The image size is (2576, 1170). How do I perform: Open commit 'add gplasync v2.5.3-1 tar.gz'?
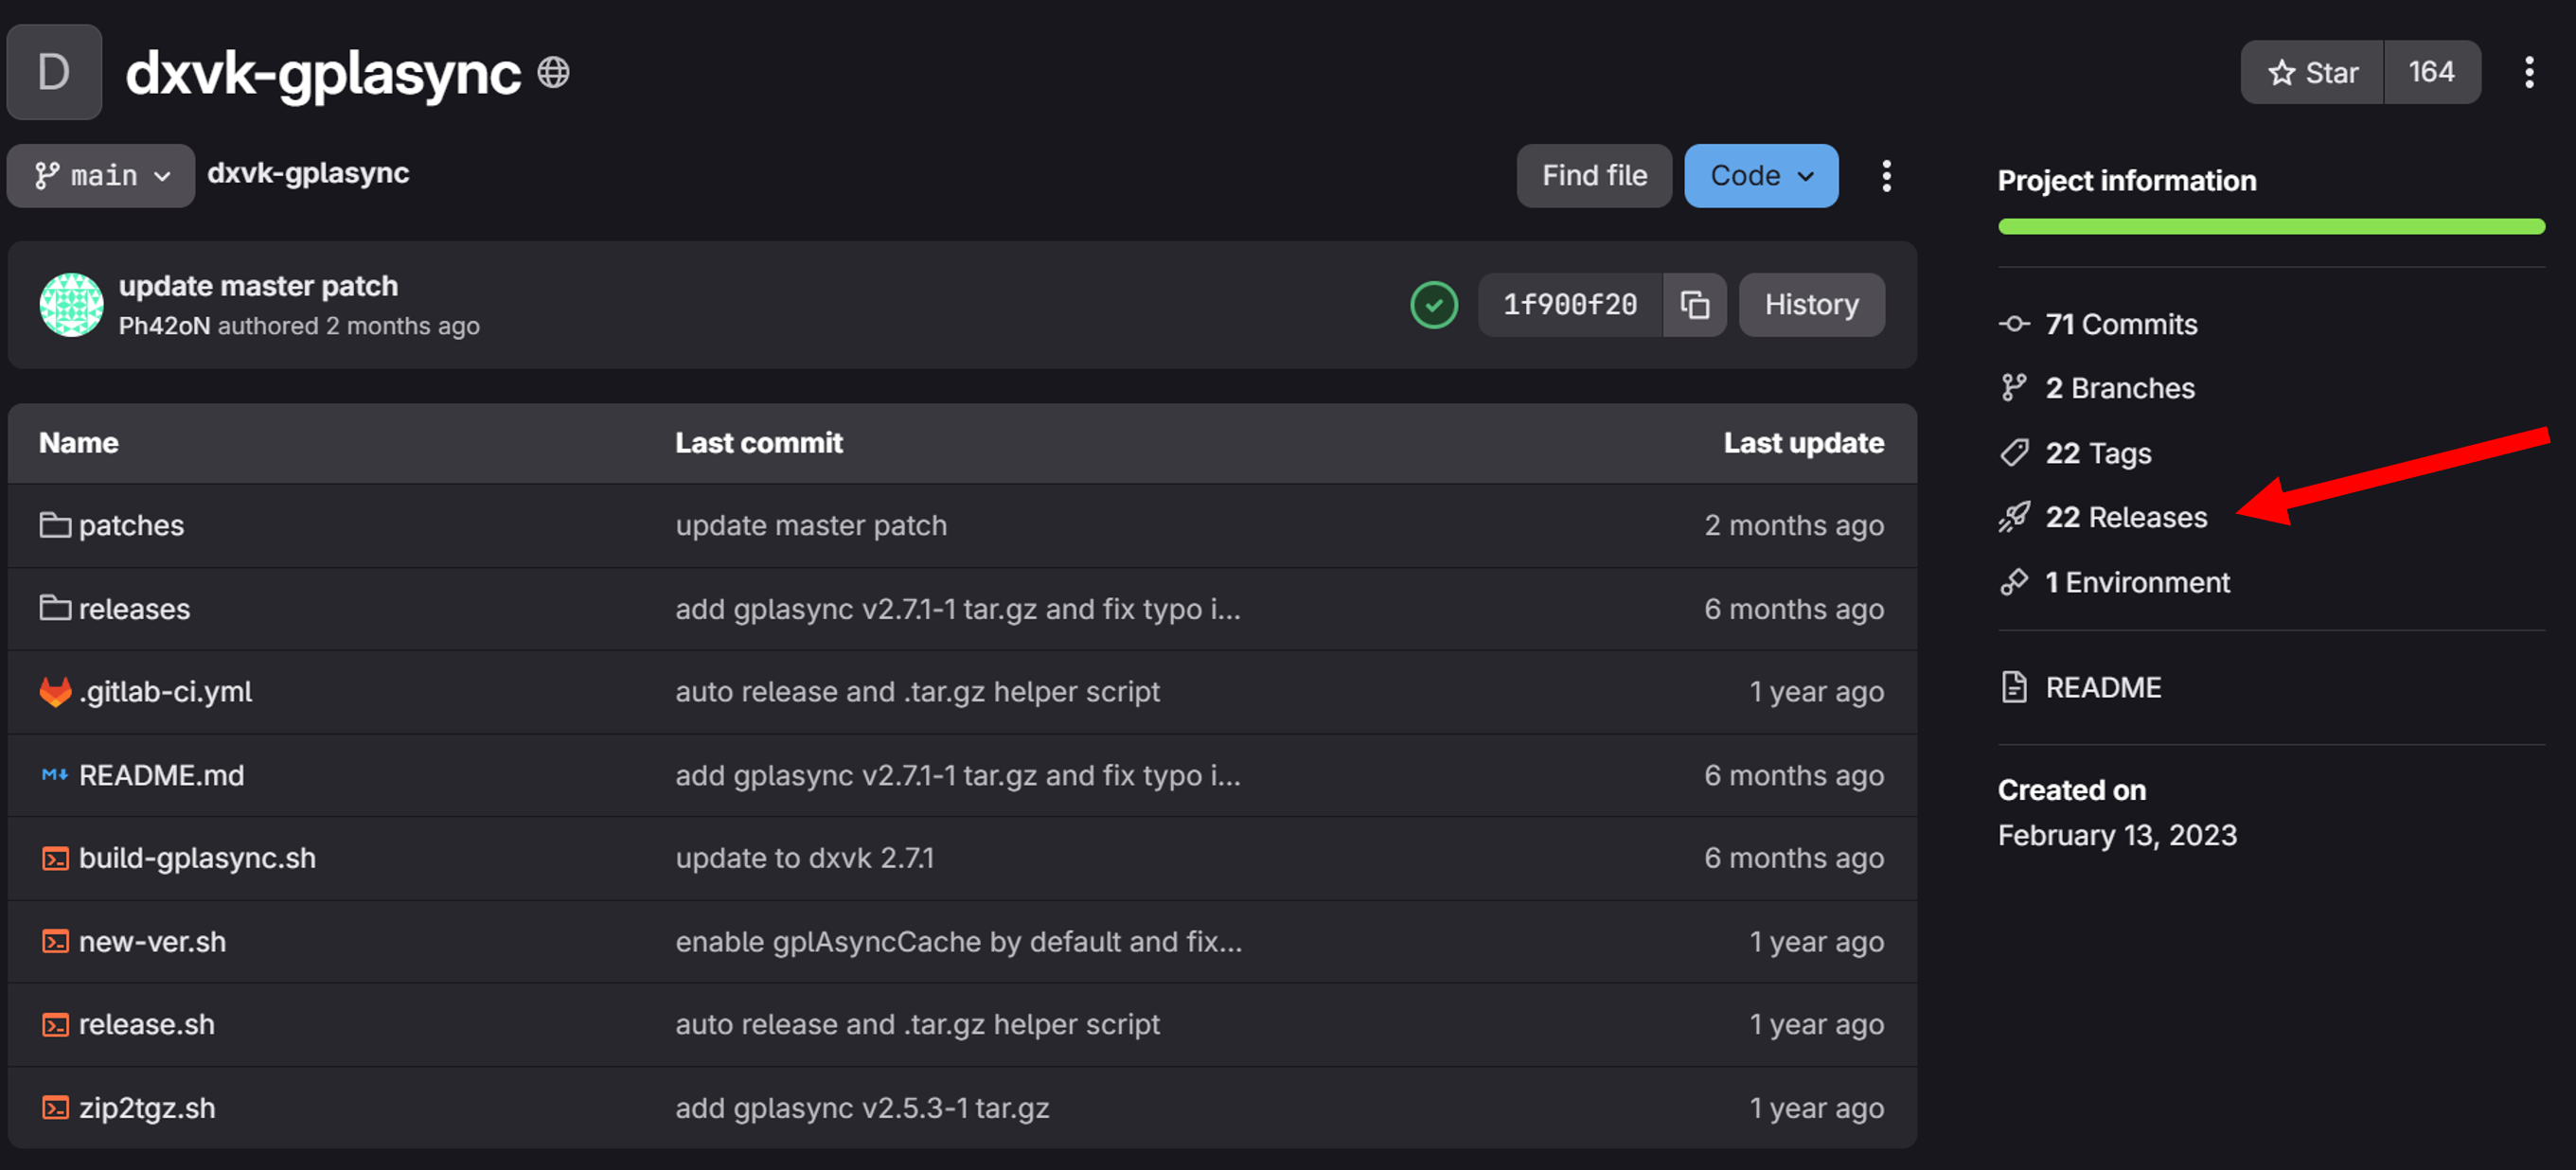point(862,1109)
